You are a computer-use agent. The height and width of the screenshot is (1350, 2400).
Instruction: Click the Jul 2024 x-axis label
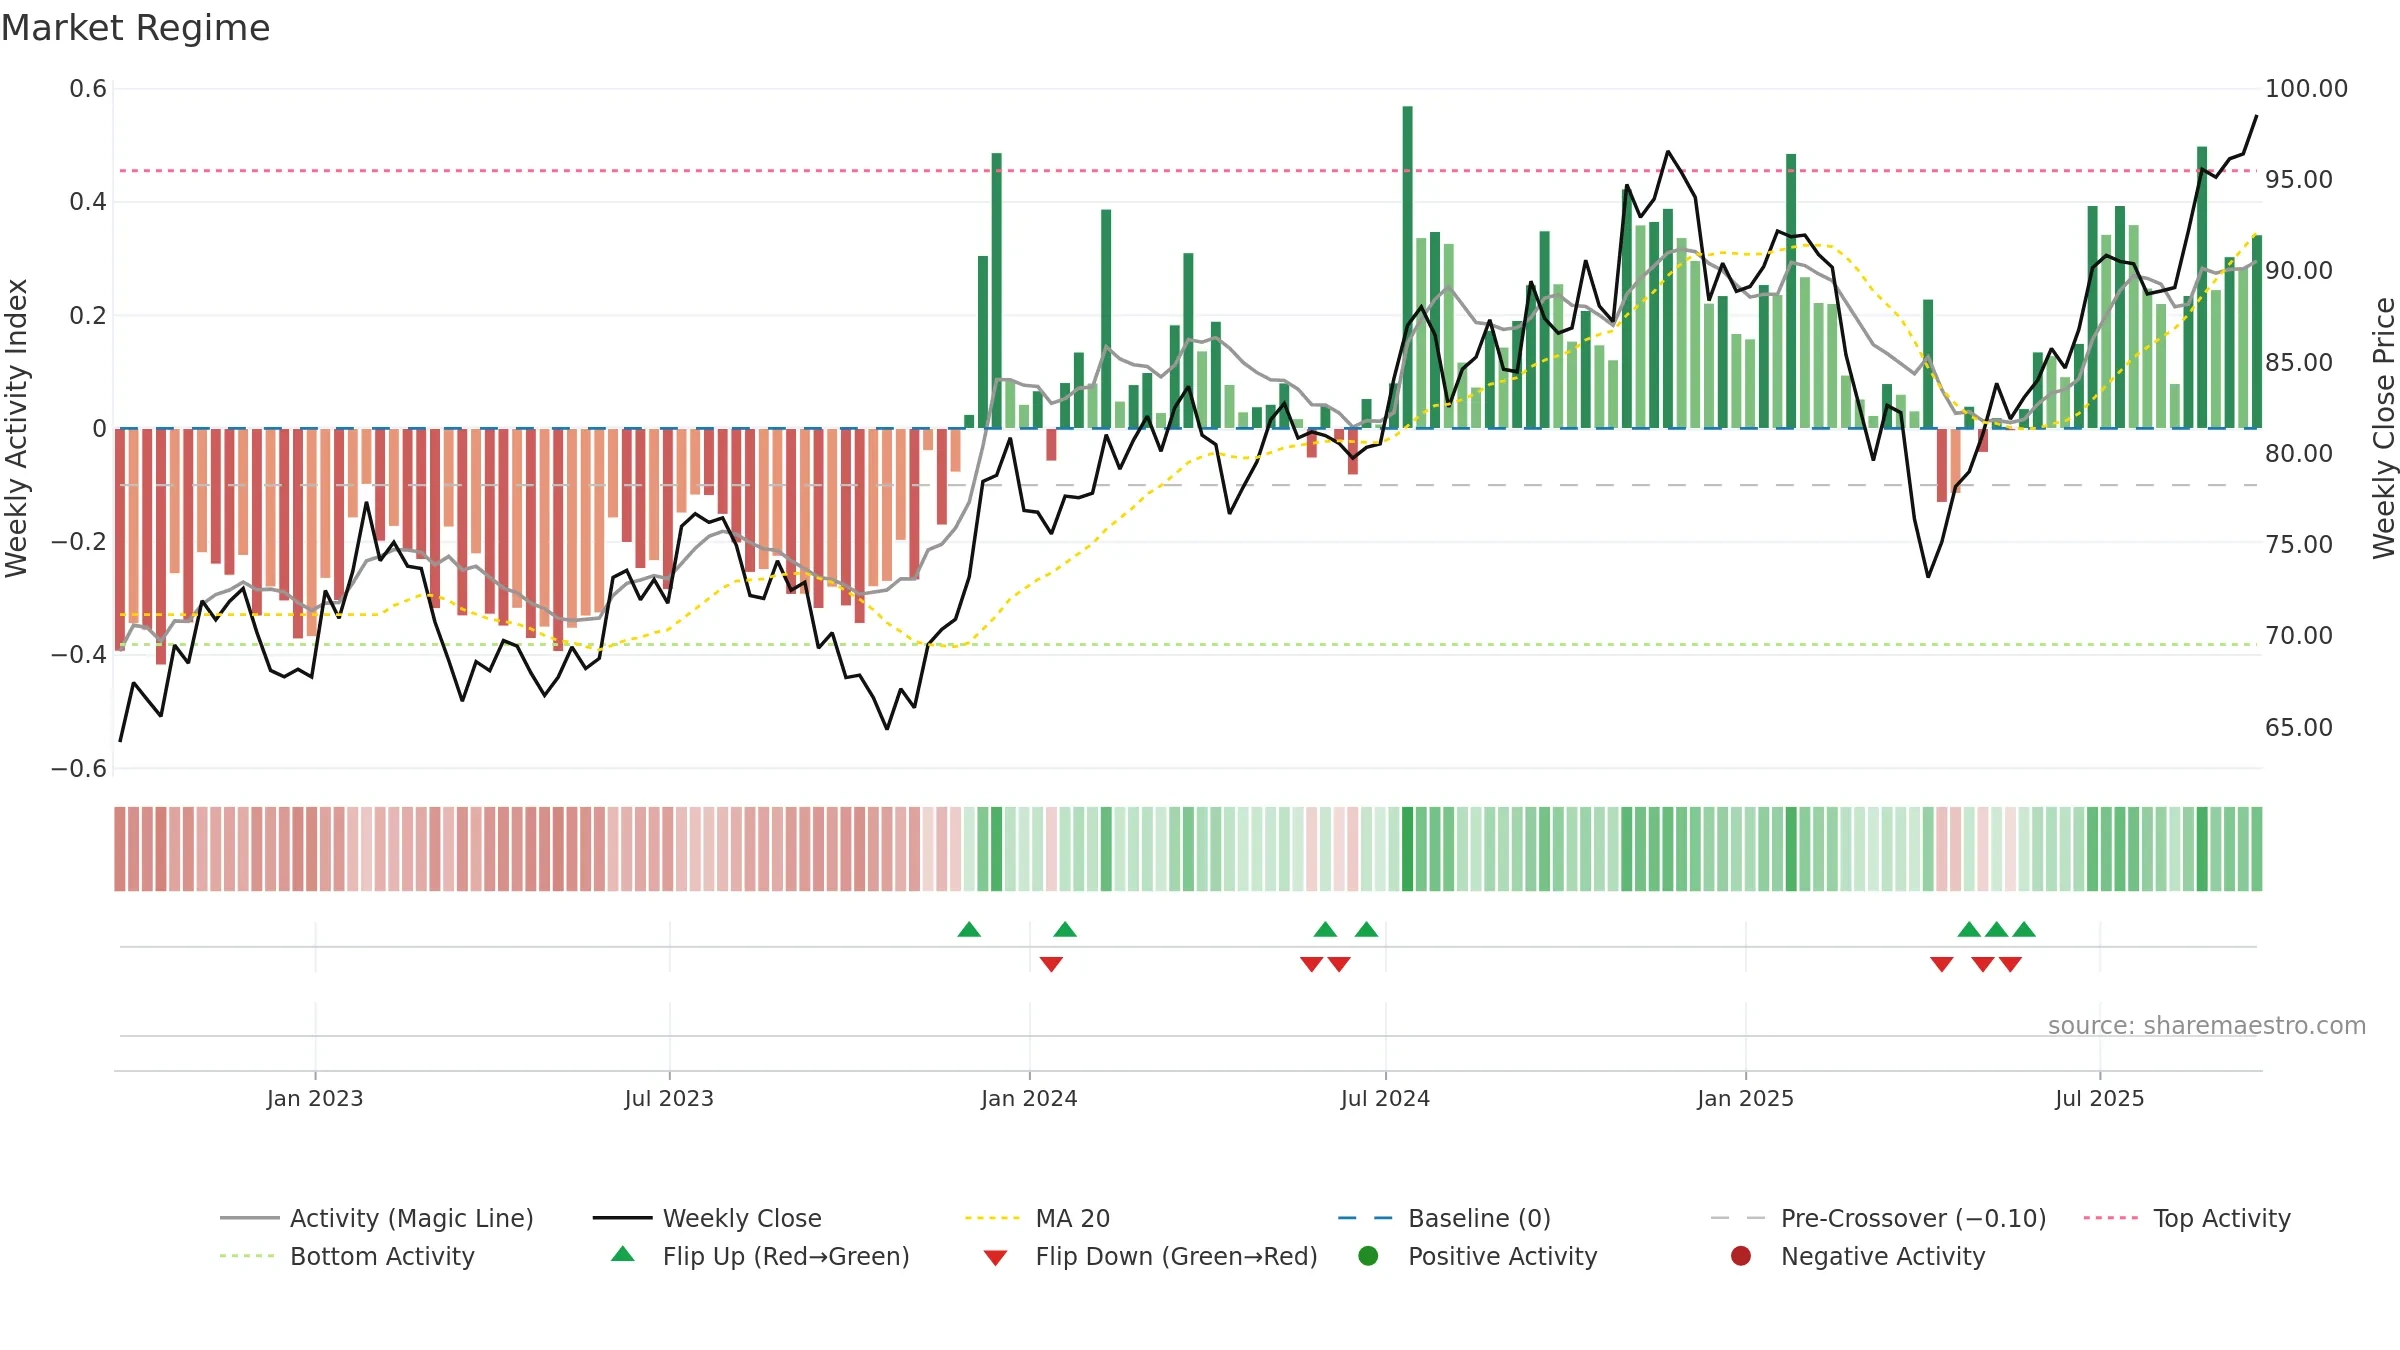(x=1385, y=1098)
